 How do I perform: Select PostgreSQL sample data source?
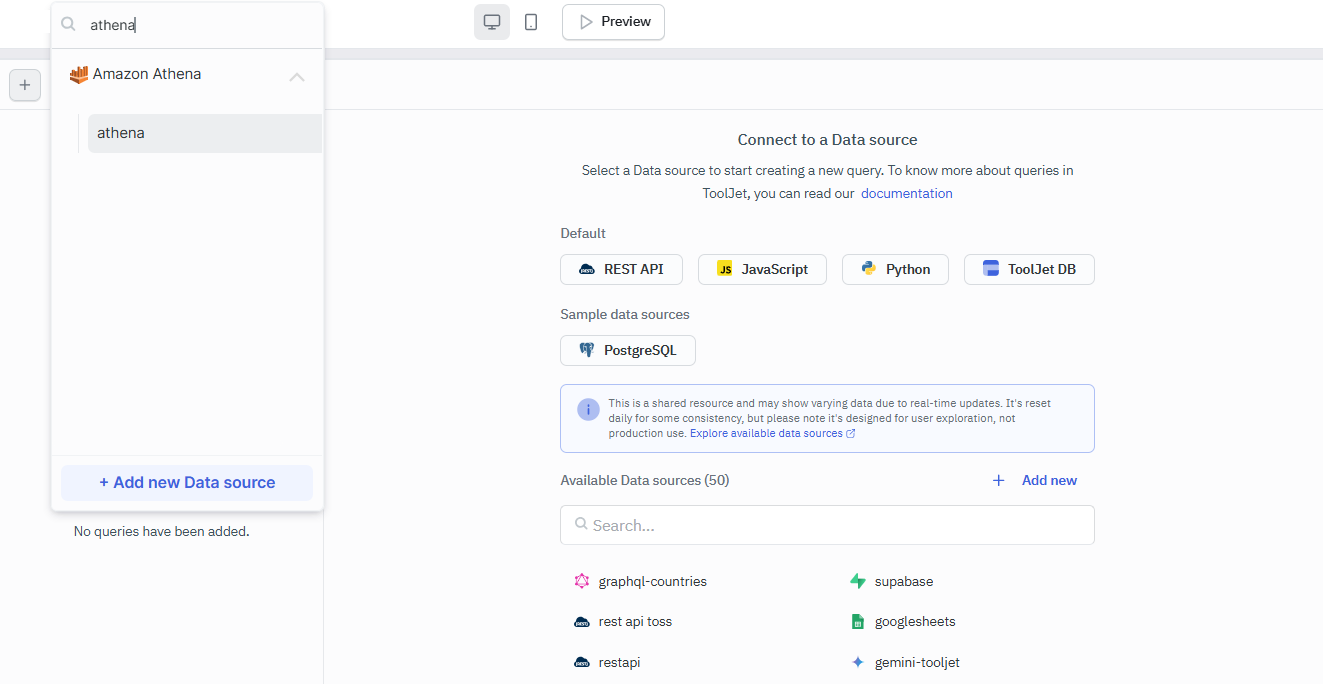pyautogui.click(x=628, y=350)
